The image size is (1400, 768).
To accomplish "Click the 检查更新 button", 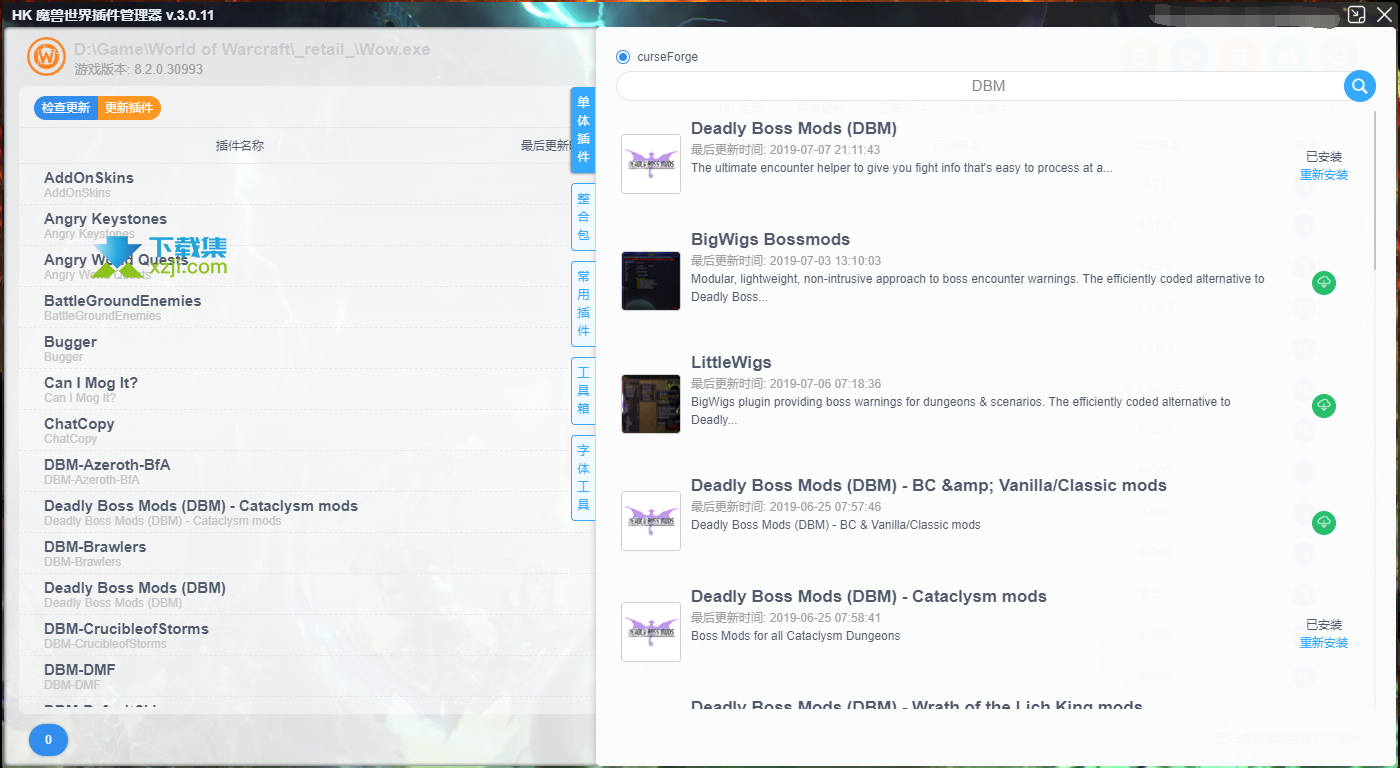I will click(66, 108).
